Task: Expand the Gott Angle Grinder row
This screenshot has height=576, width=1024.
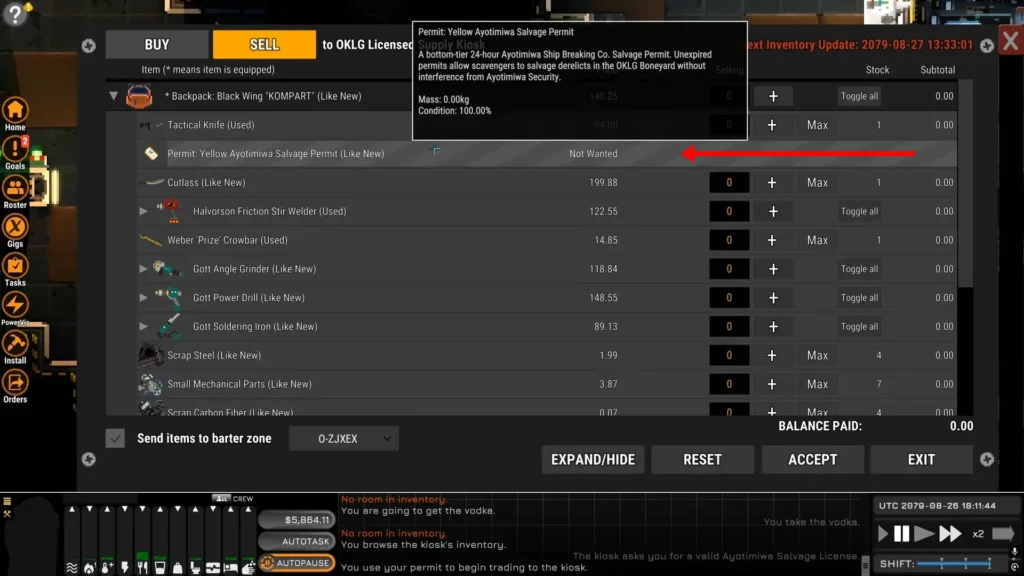Action: pos(143,268)
